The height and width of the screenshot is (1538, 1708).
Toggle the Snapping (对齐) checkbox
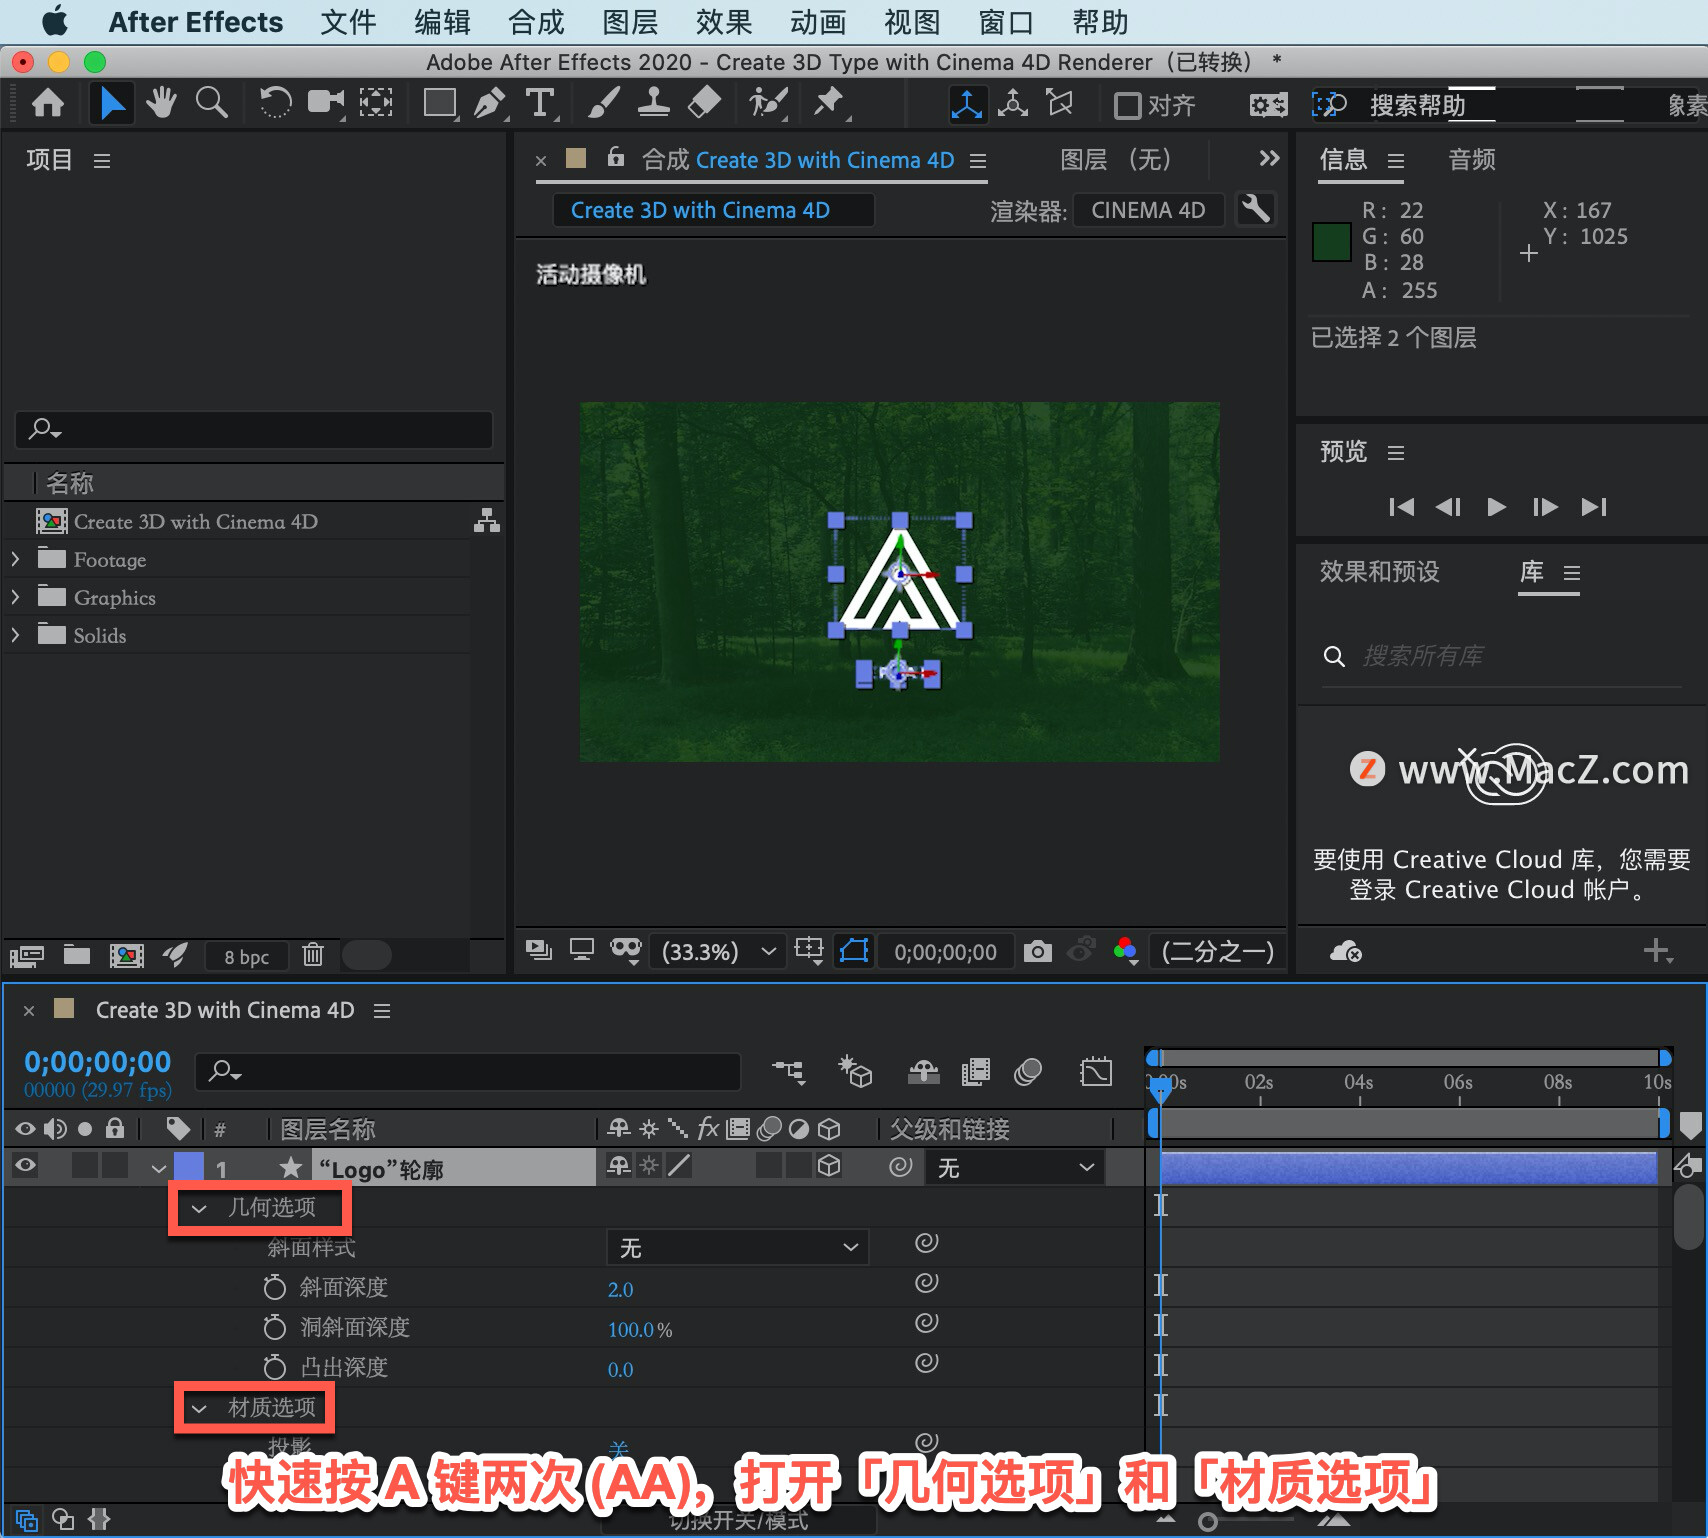[1128, 105]
